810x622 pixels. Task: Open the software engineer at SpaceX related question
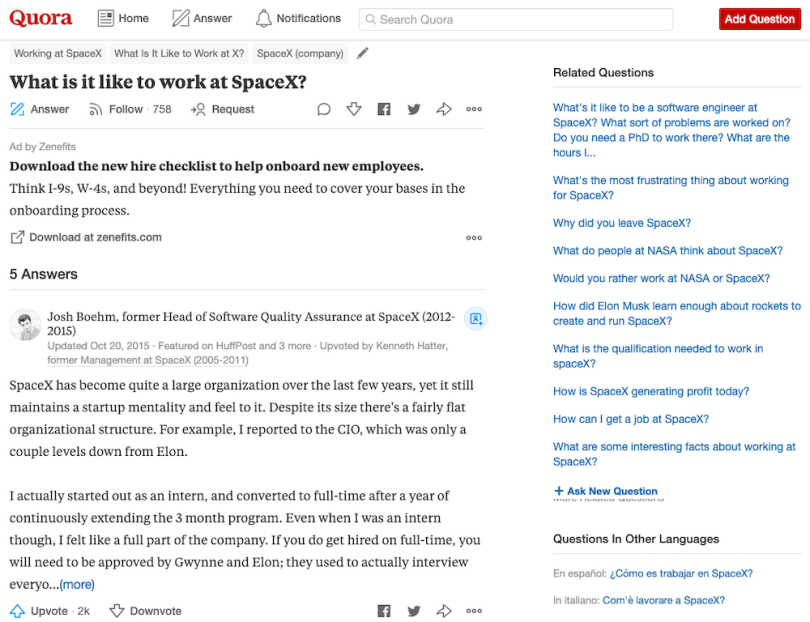point(672,130)
